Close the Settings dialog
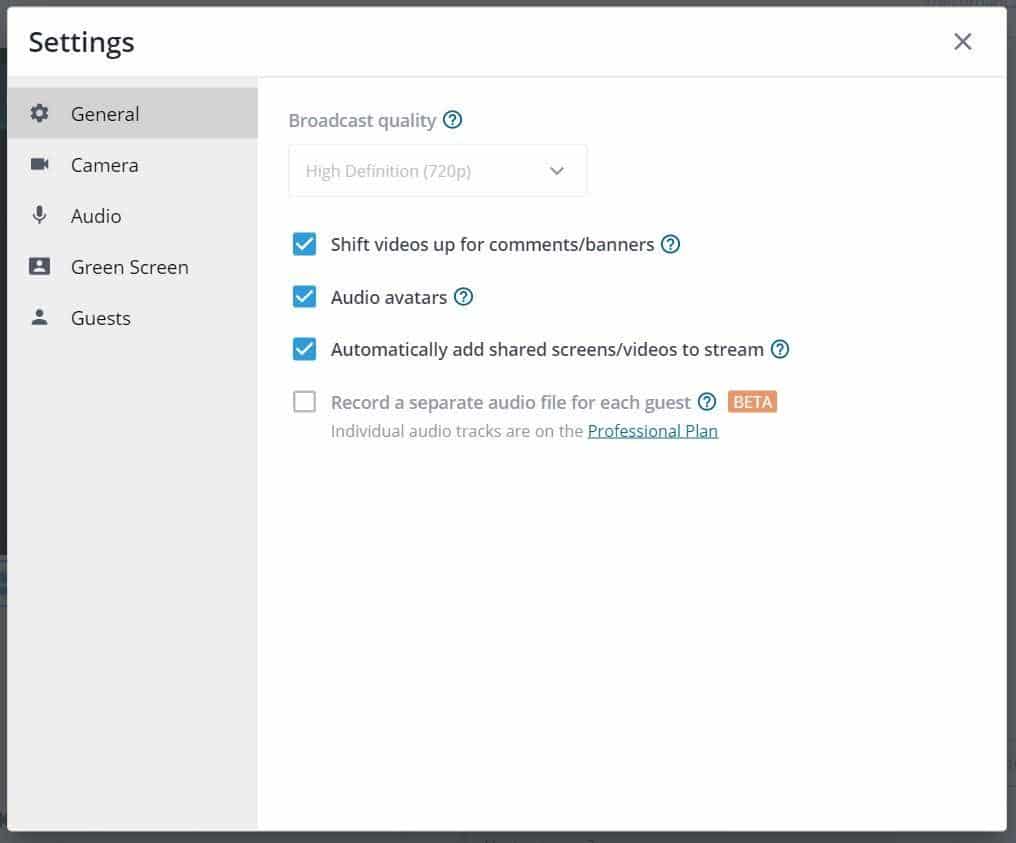This screenshot has height=843, width=1016. click(962, 41)
